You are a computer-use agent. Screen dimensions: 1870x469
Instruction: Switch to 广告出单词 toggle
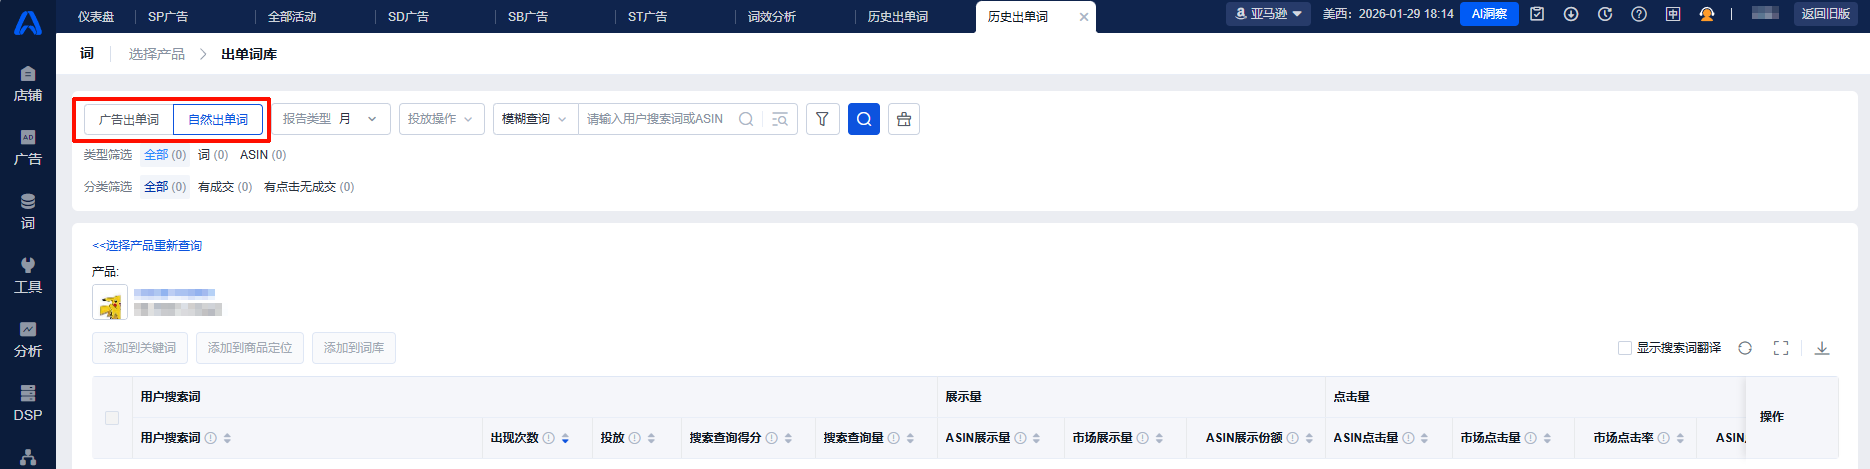[x=129, y=120]
